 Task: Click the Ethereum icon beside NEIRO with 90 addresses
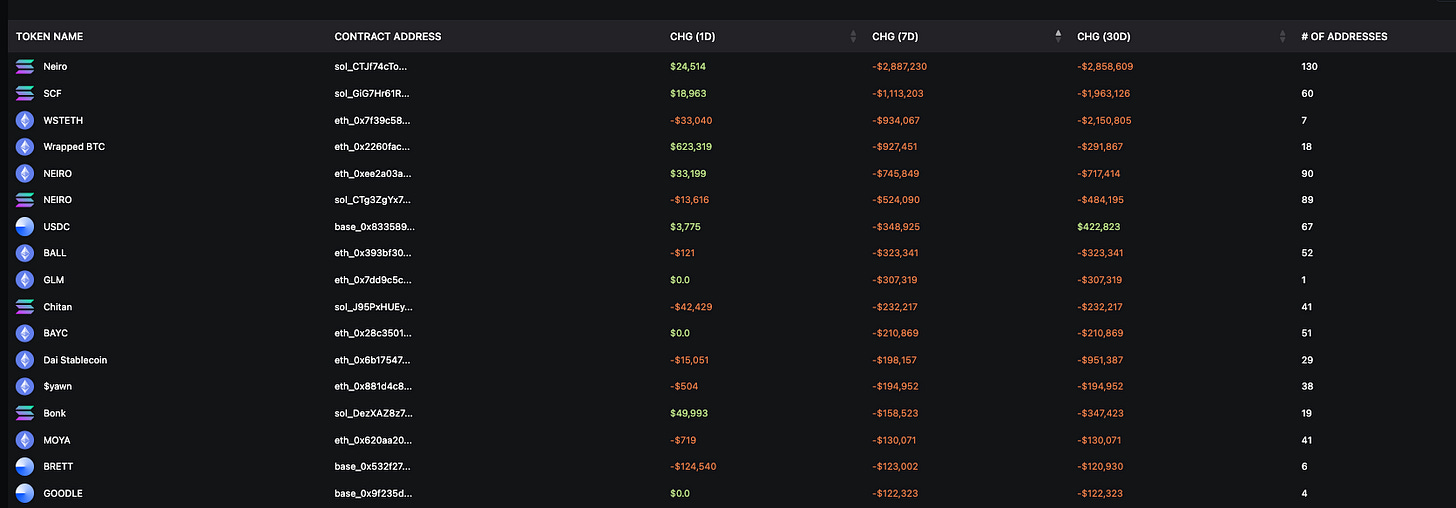tap(25, 173)
